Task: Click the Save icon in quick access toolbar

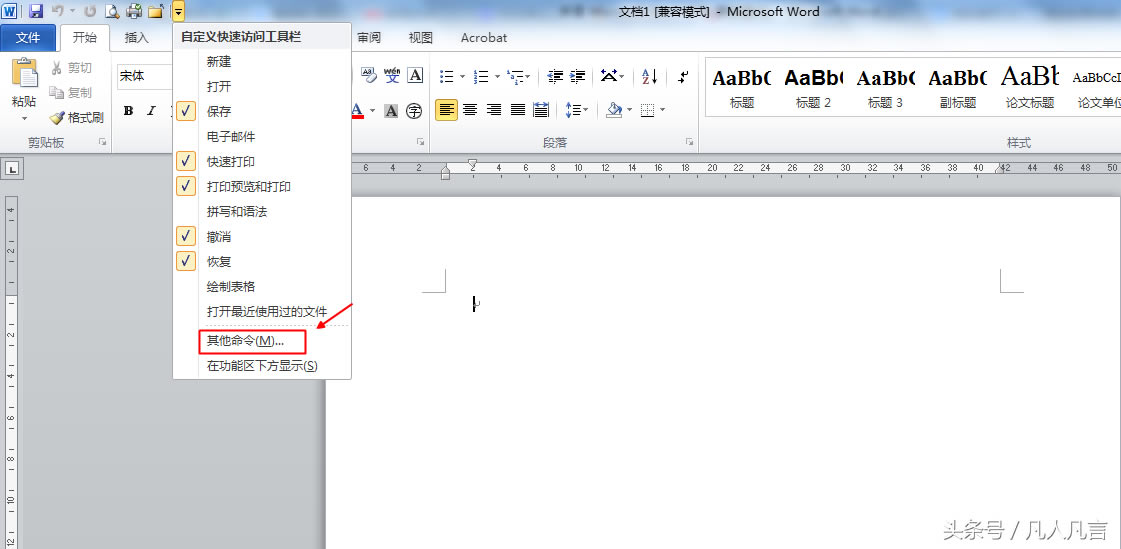Action: pos(36,11)
